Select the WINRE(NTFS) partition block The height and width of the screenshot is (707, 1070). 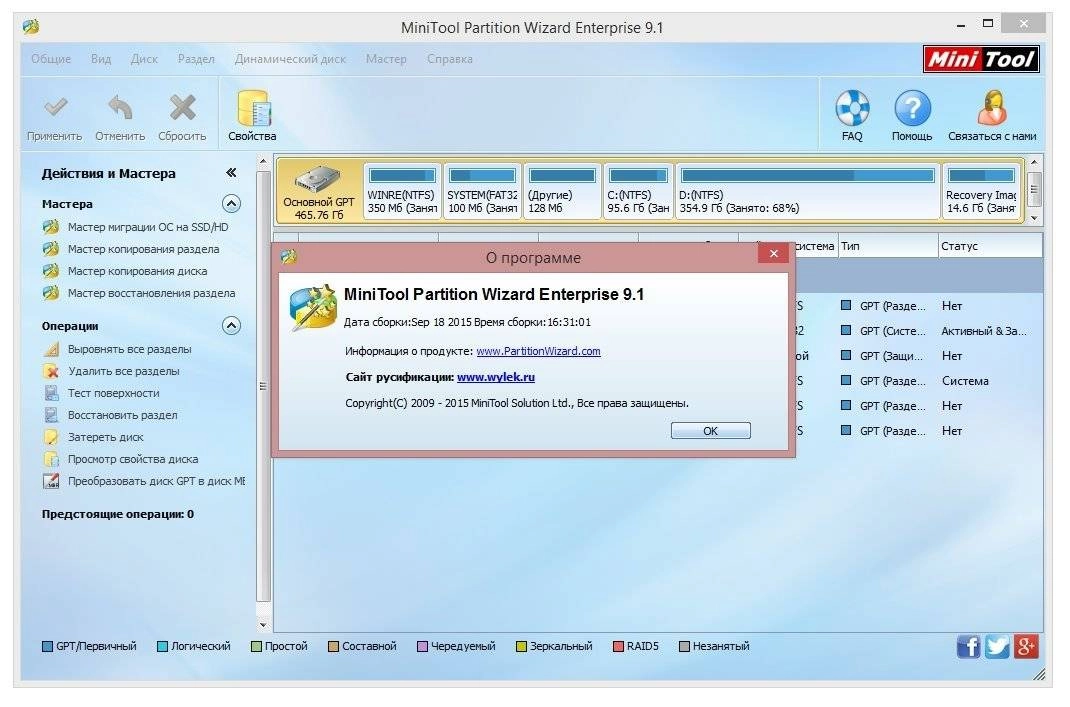[x=402, y=191]
